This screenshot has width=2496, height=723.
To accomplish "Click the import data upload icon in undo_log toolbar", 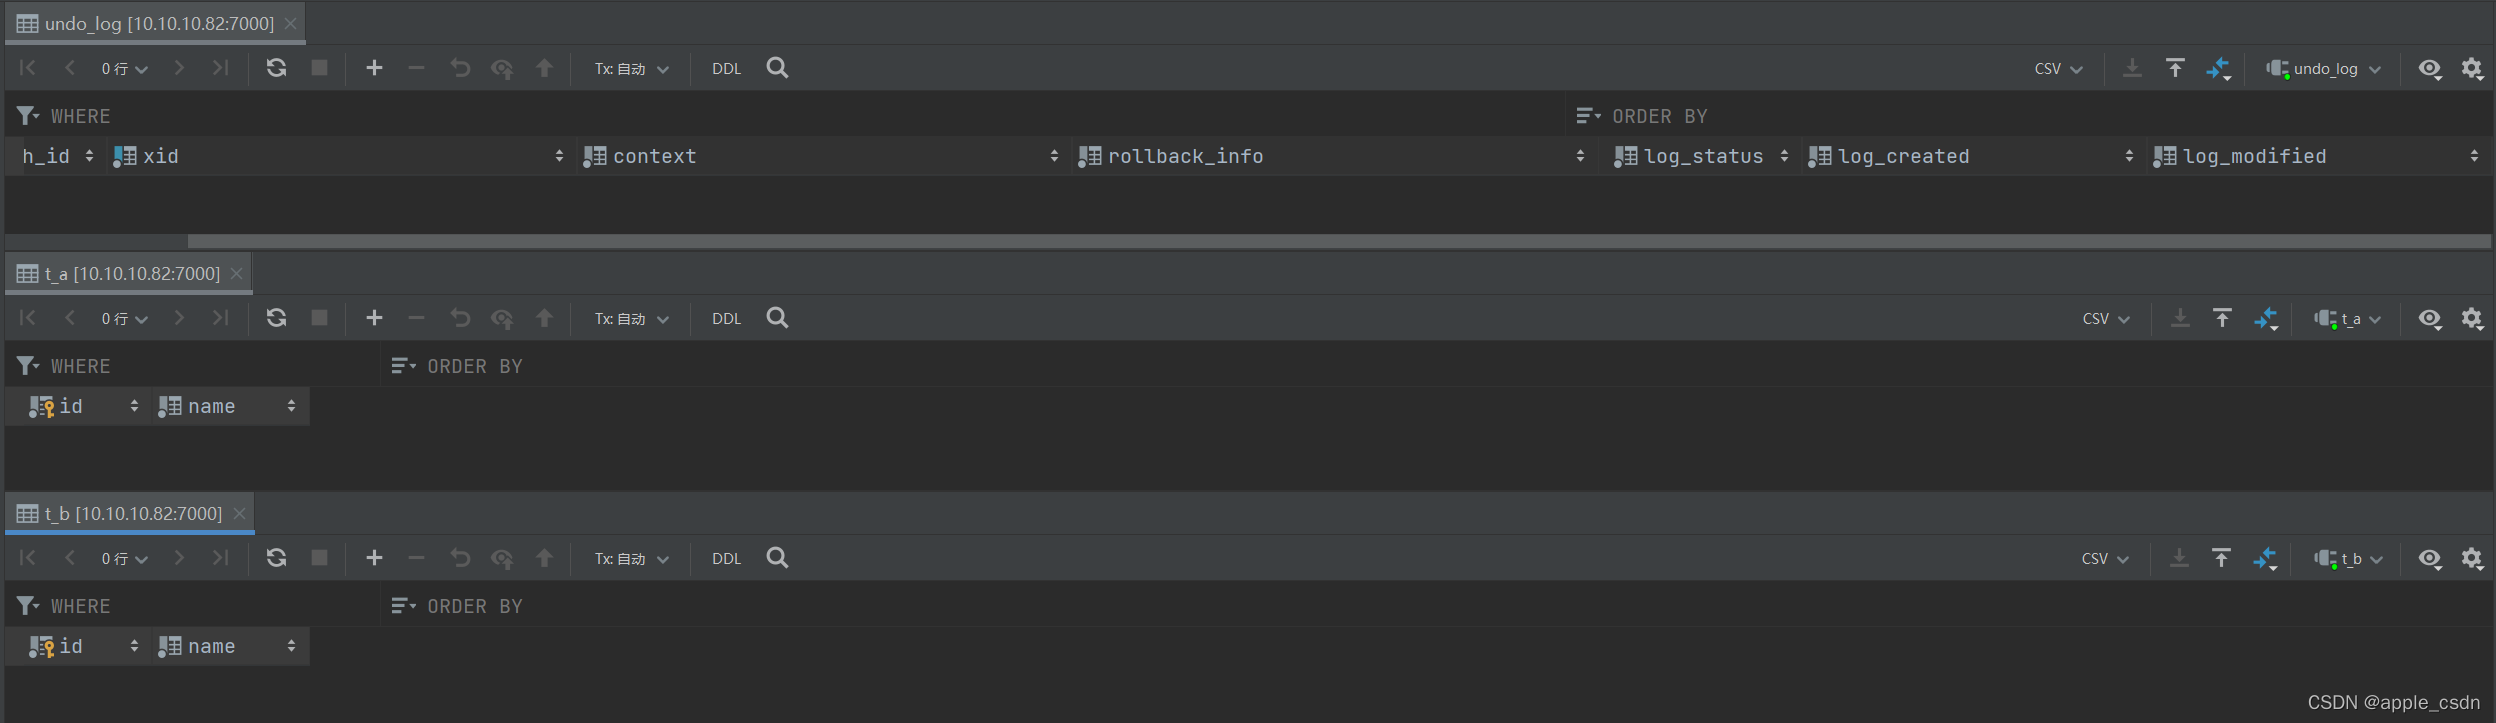I will [2175, 68].
